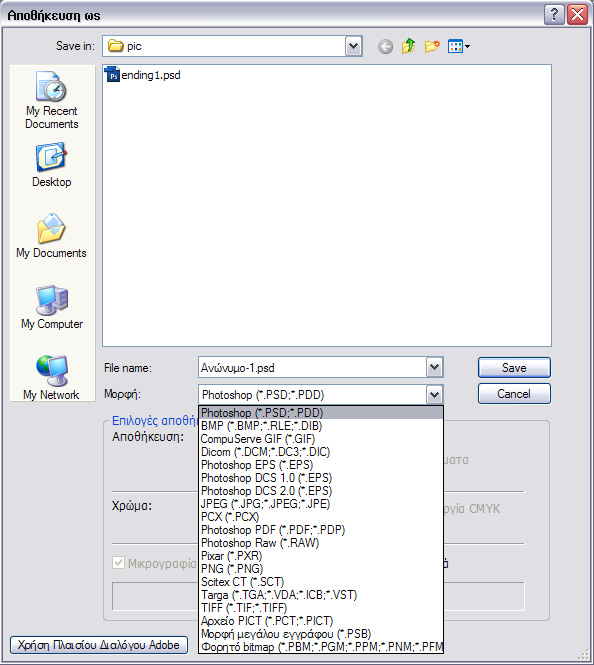Open My Computer location
The image size is (594, 665).
[52, 307]
